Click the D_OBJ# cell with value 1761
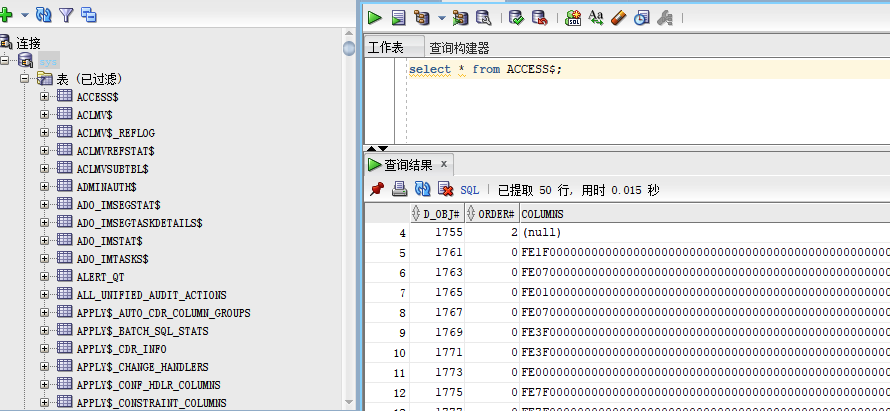The width and height of the screenshot is (890, 411). coord(437,253)
